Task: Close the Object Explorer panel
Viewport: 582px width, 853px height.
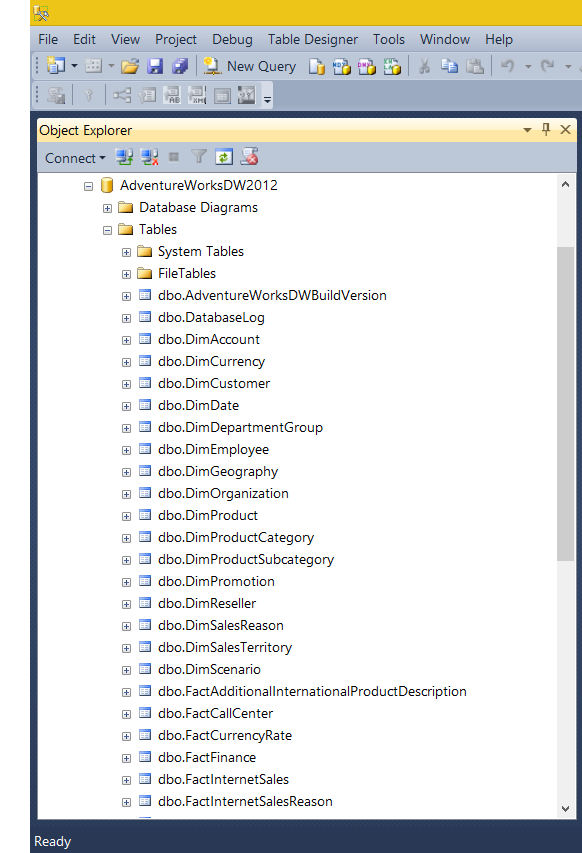Action: (x=565, y=129)
